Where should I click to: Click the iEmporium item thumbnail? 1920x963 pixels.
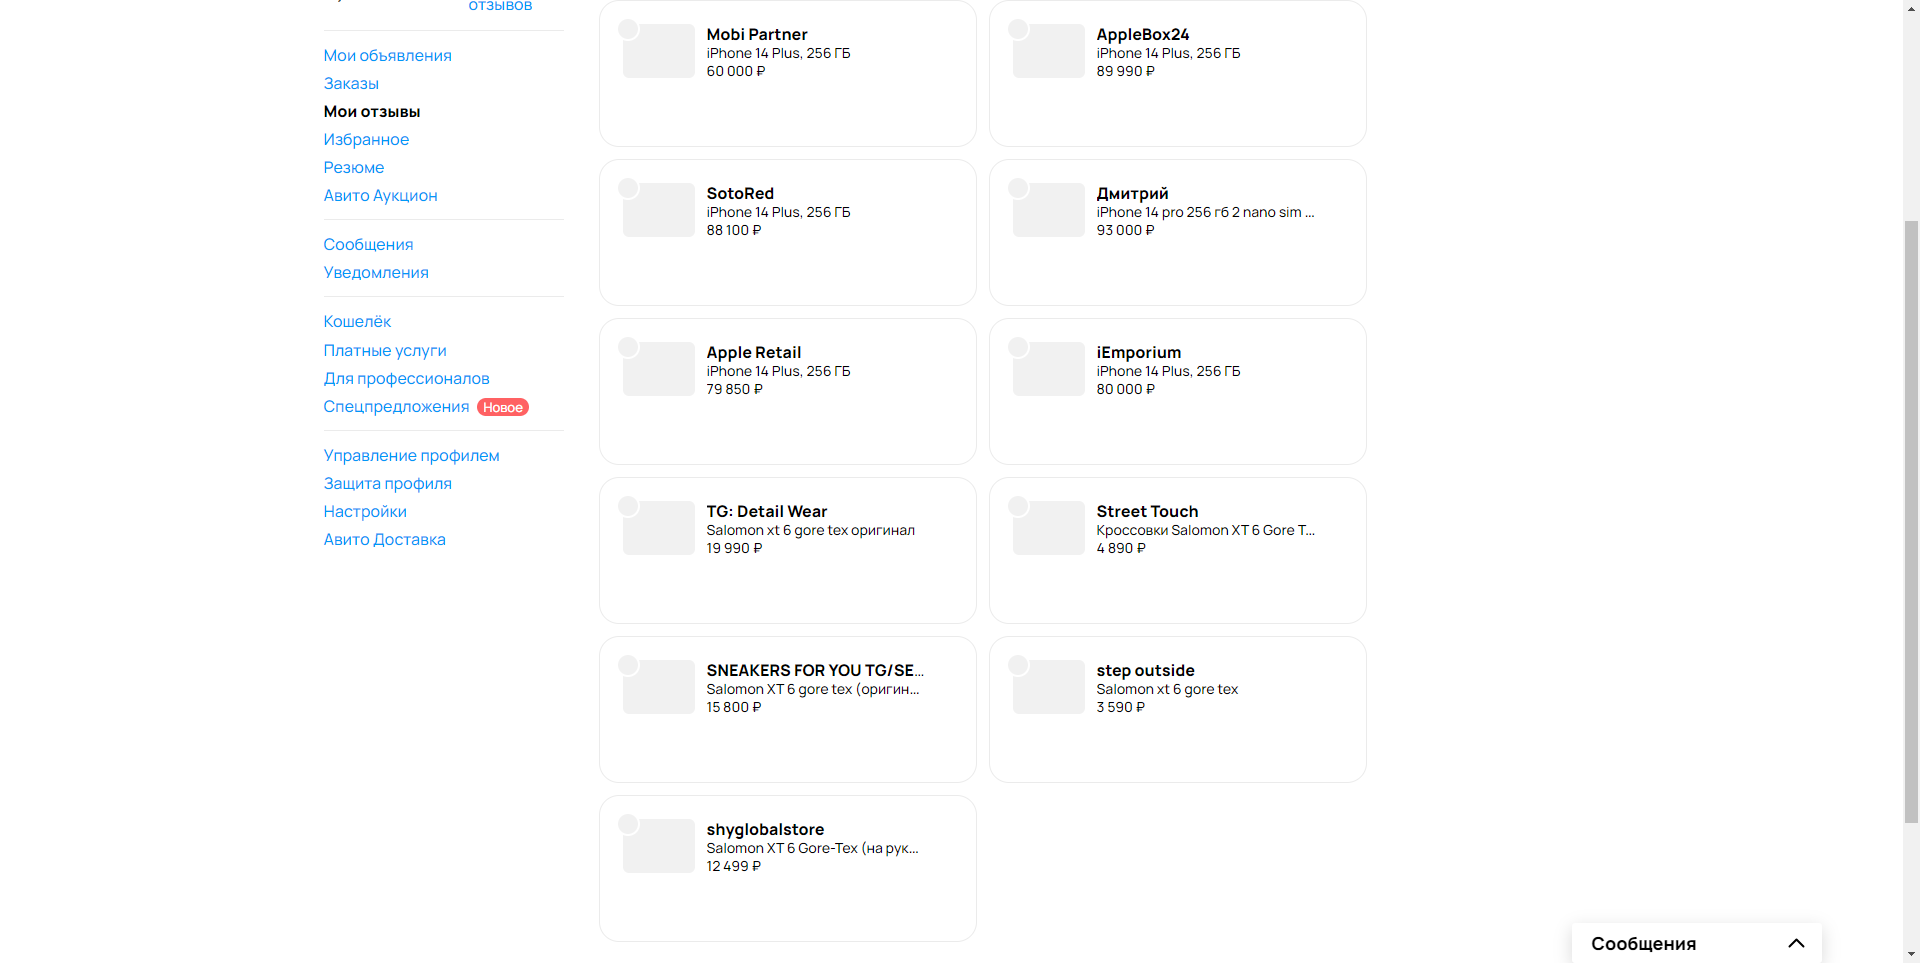pos(1049,369)
